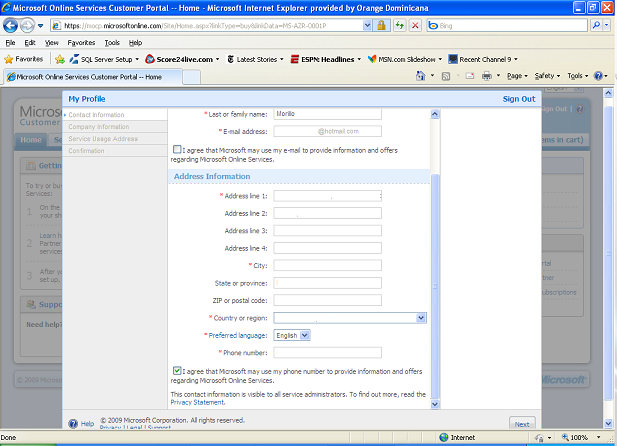Click the Home toolbar icon

tap(421, 76)
